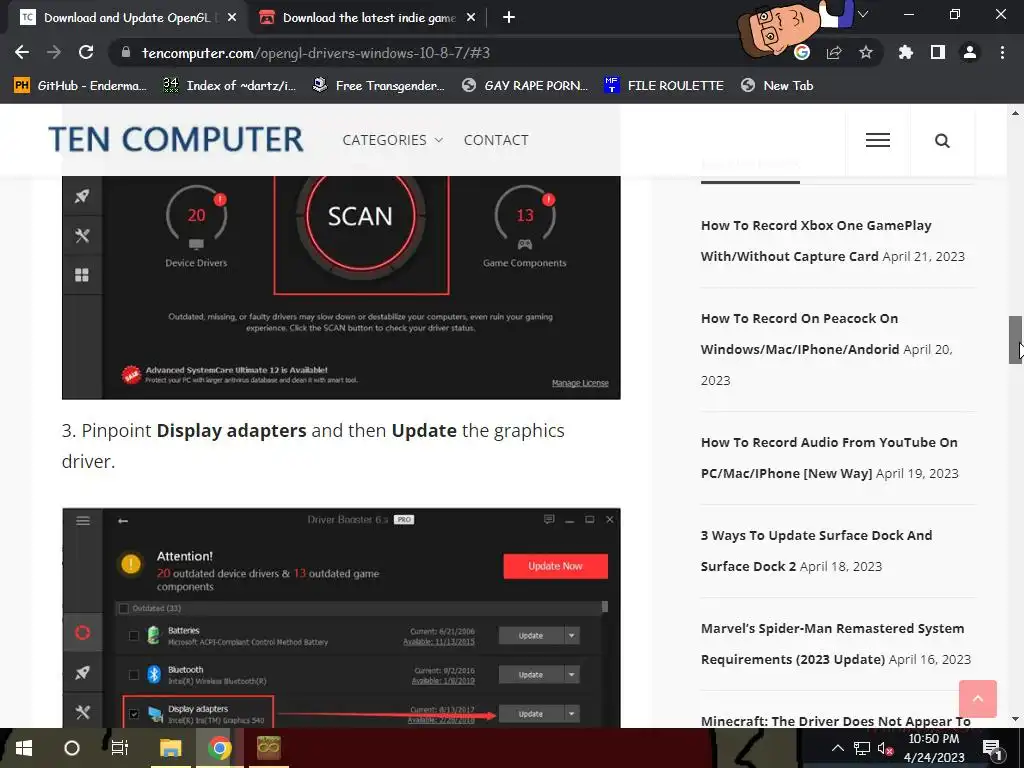
Task: Uncheck the Display adapters checkbox
Action: point(134,714)
